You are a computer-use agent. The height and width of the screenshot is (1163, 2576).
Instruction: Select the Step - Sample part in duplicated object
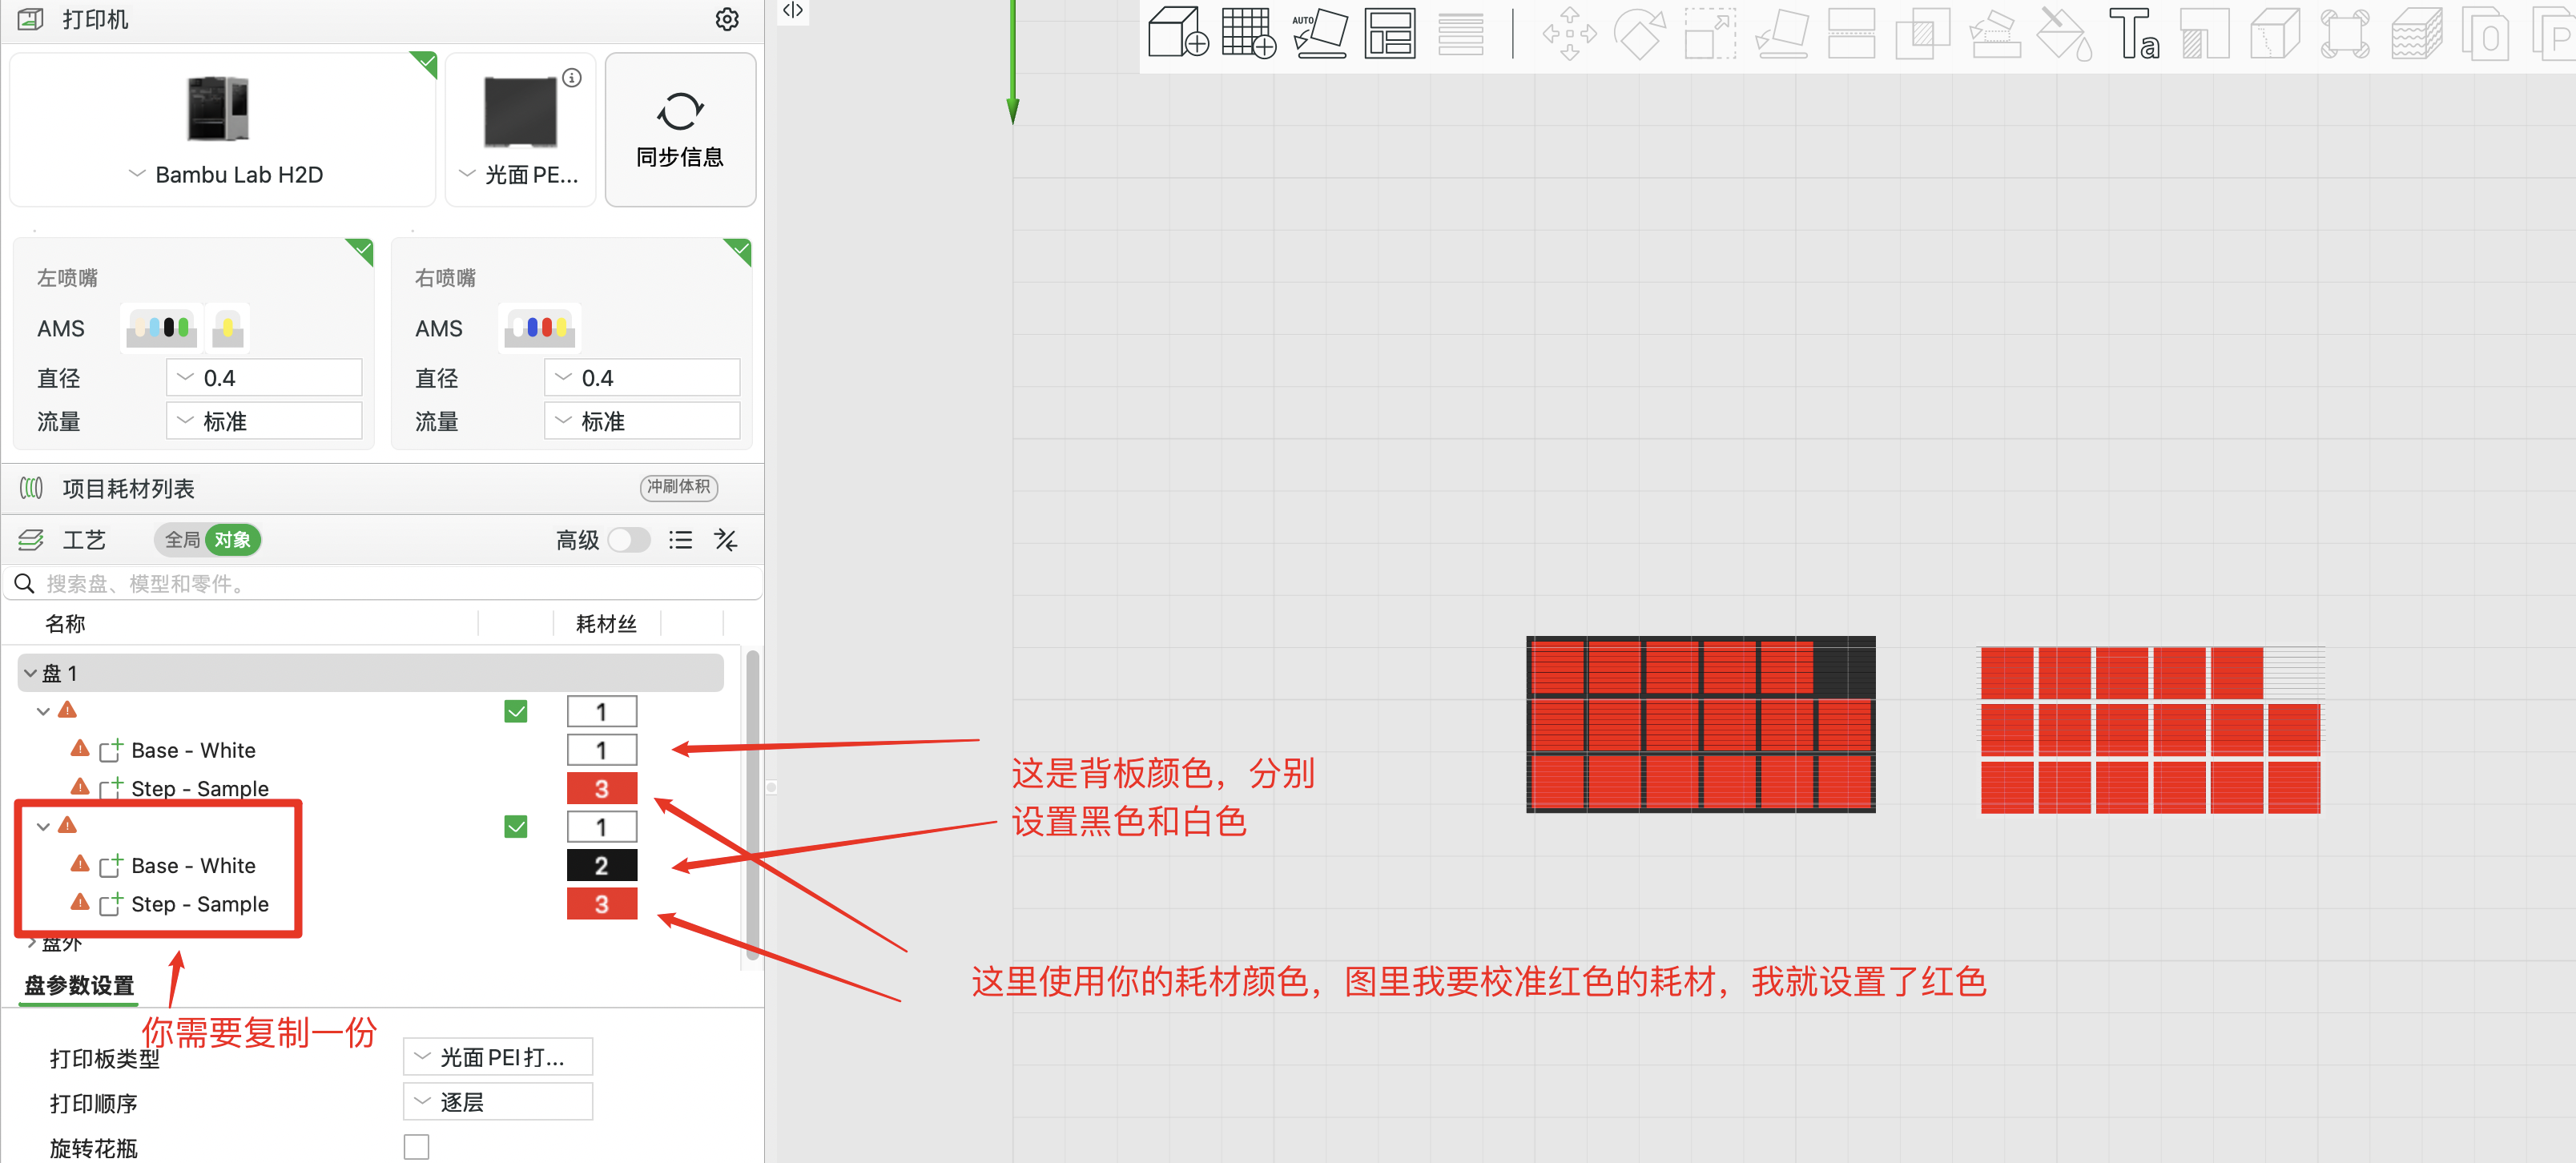click(200, 904)
